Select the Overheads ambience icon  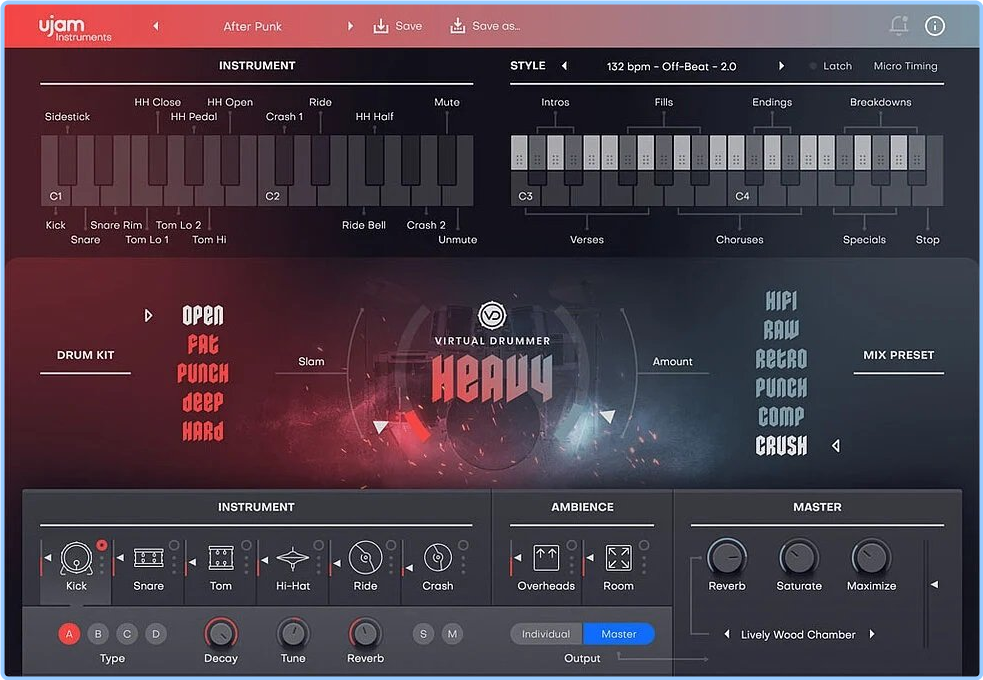tap(546, 558)
